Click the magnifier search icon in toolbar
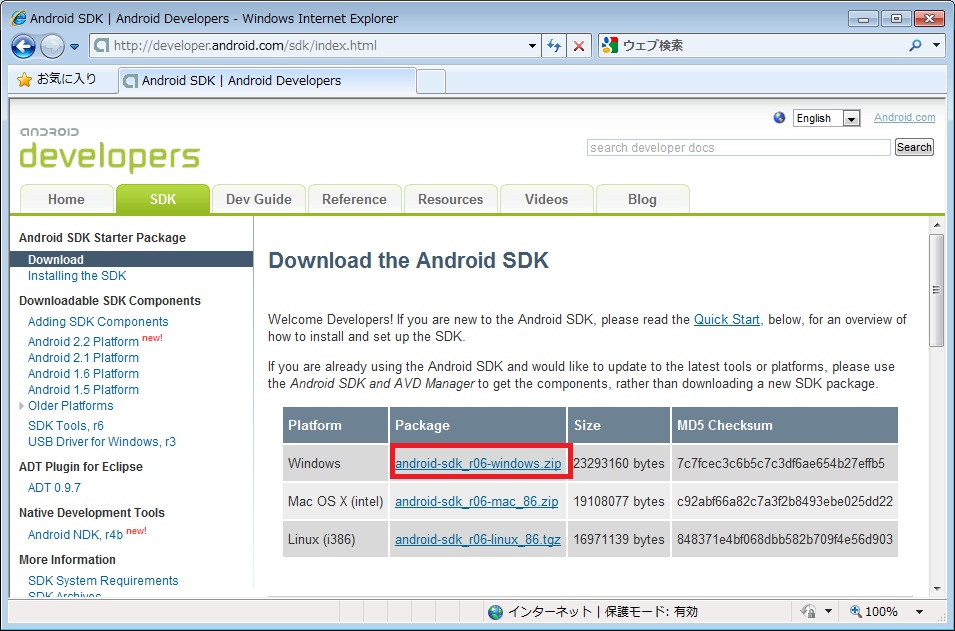 (915, 46)
